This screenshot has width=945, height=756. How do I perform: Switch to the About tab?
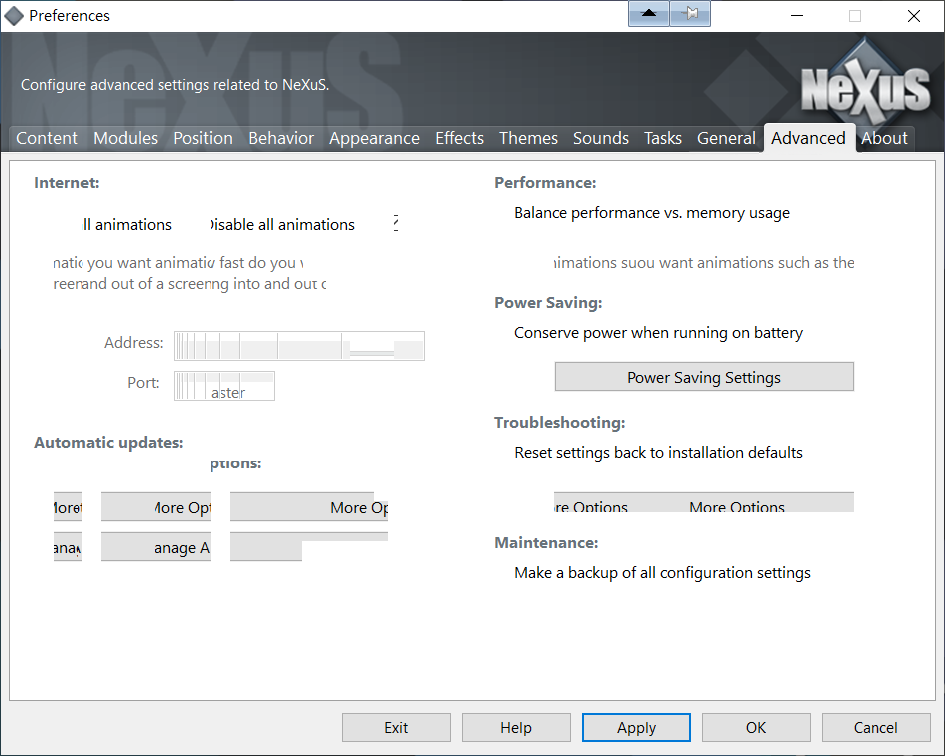pos(884,138)
